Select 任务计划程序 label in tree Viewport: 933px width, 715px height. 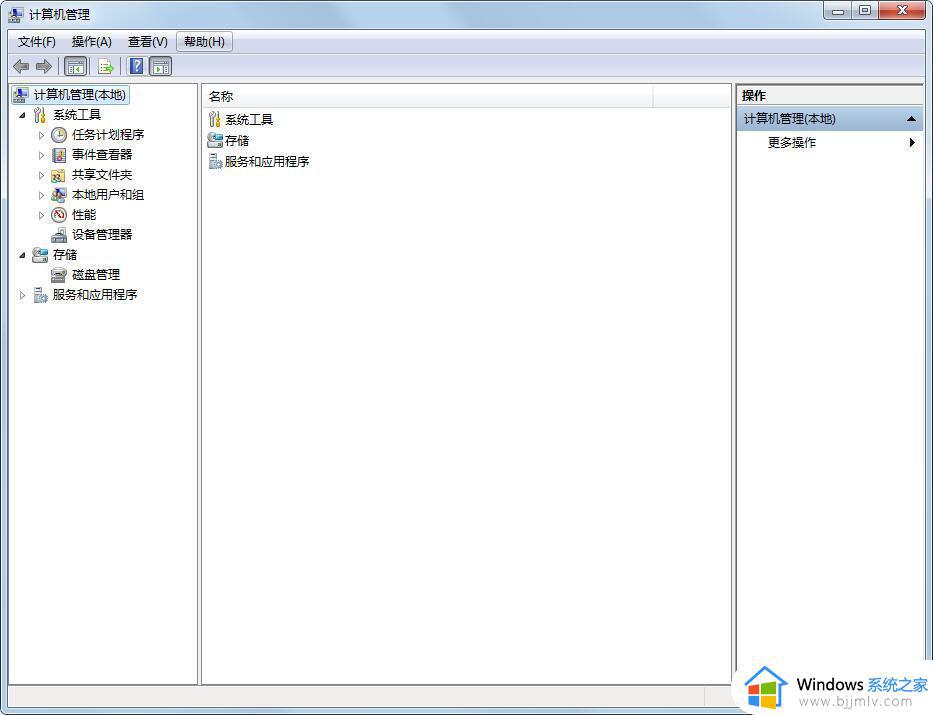[108, 135]
